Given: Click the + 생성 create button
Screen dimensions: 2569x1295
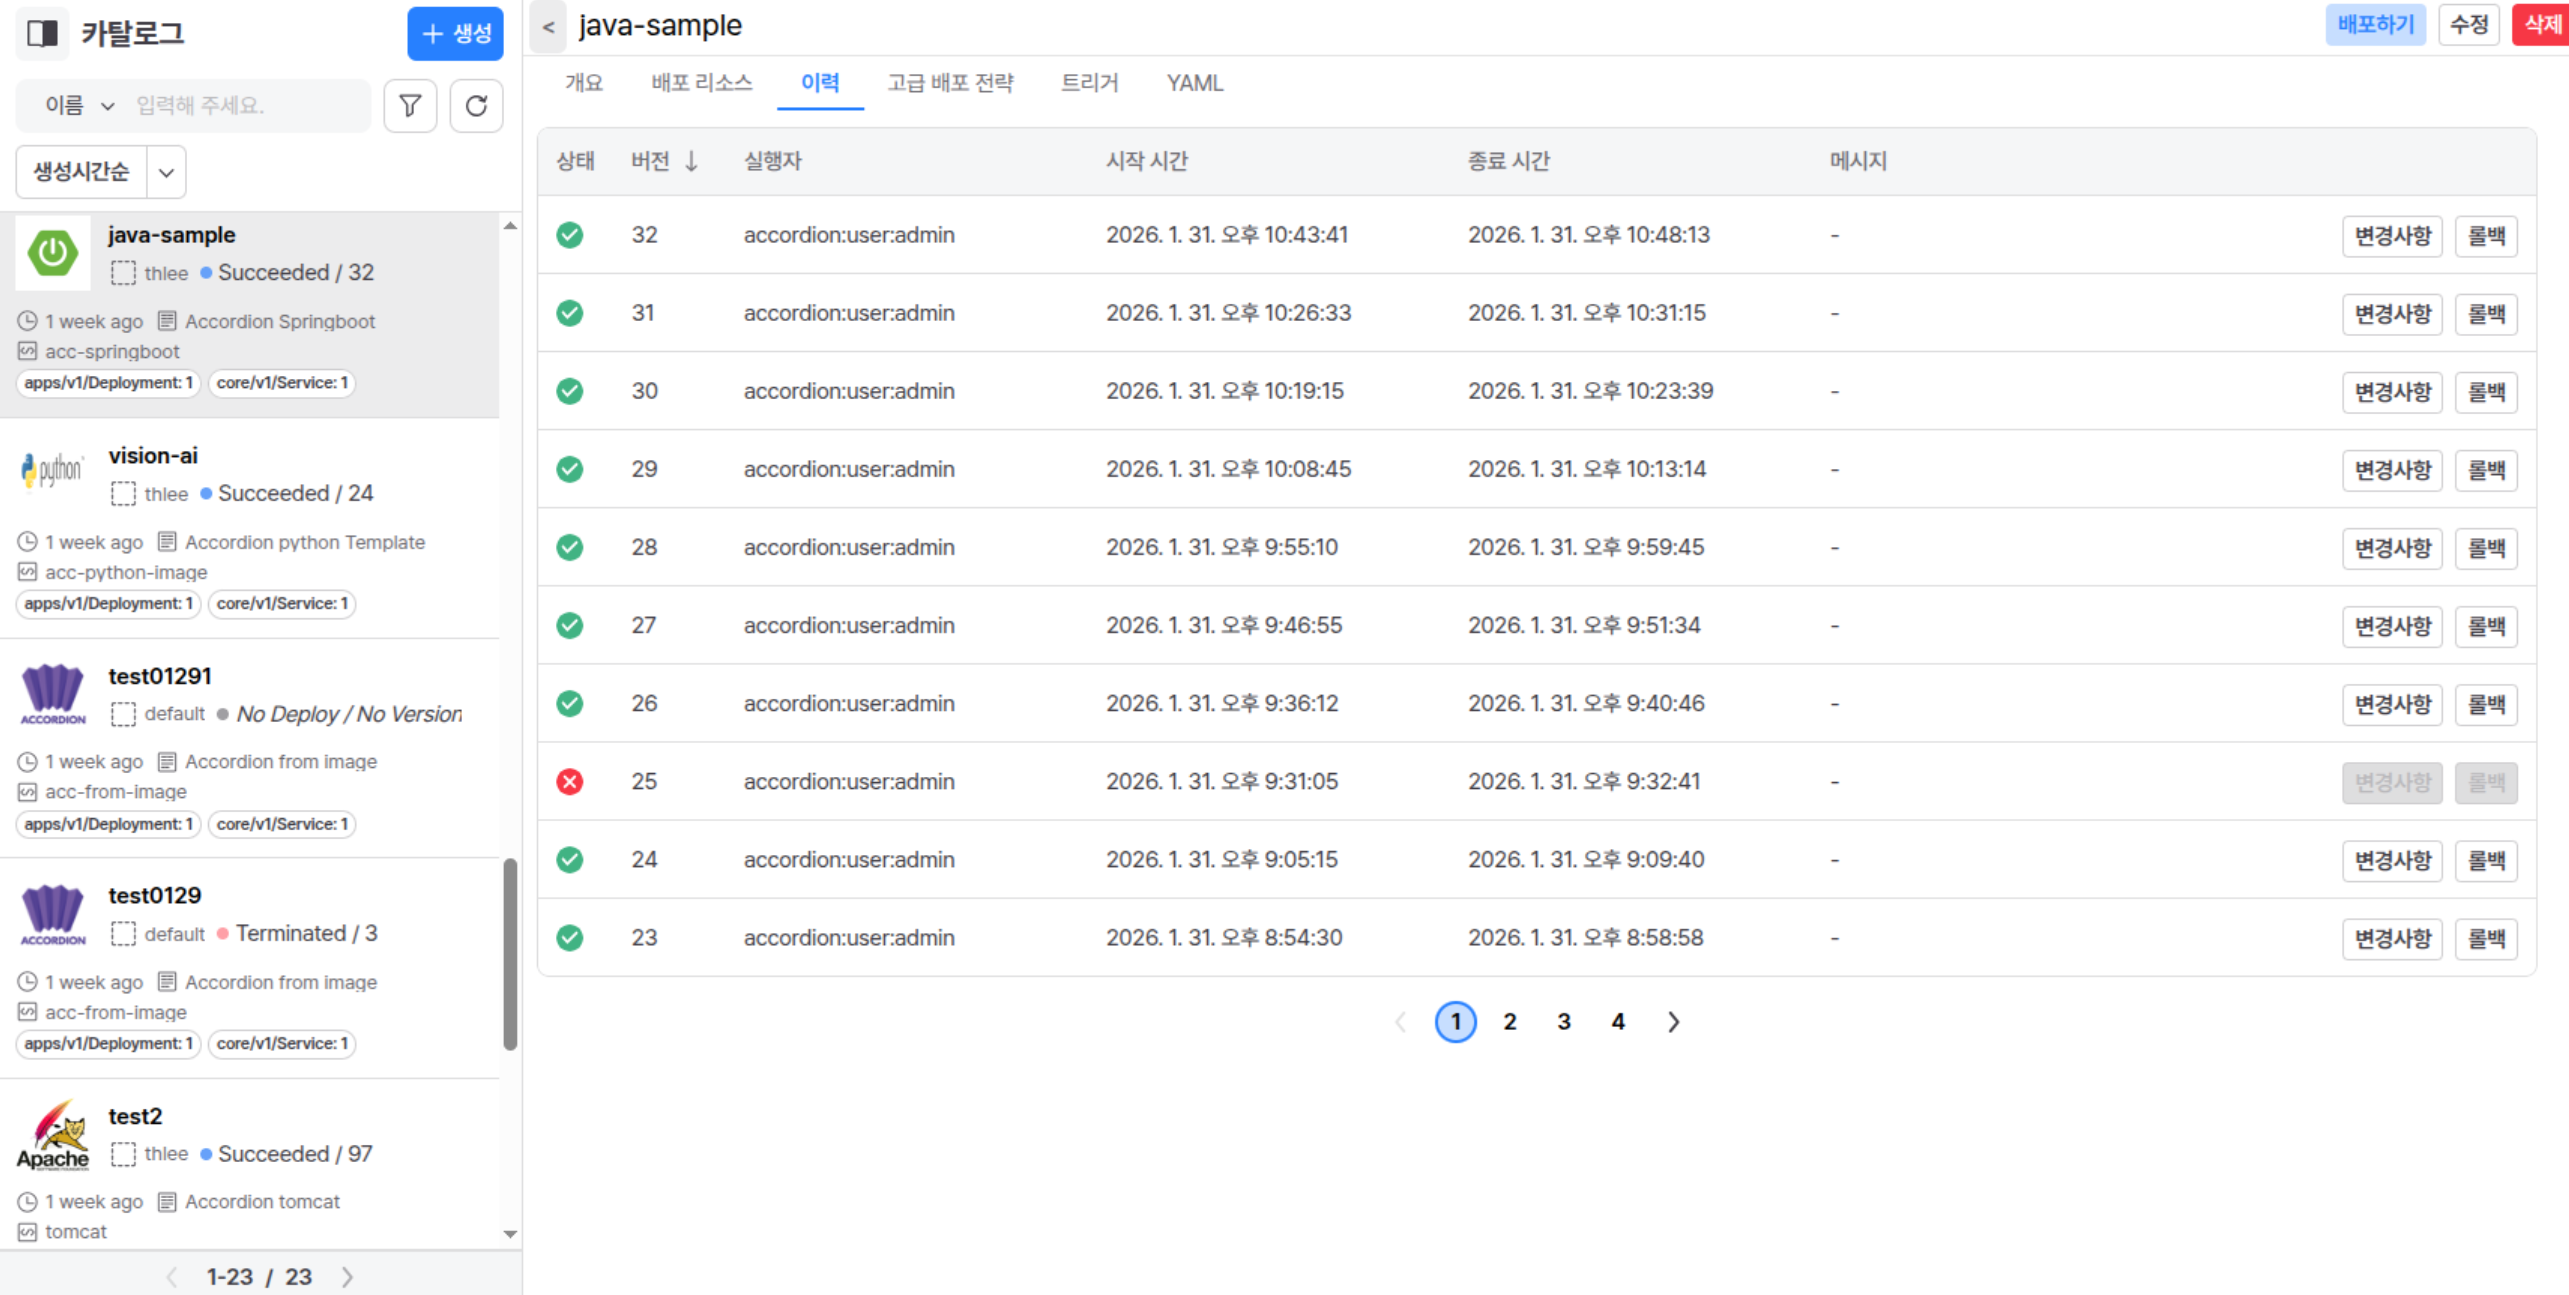Looking at the screenshot, I should click(x=455, y=33).
